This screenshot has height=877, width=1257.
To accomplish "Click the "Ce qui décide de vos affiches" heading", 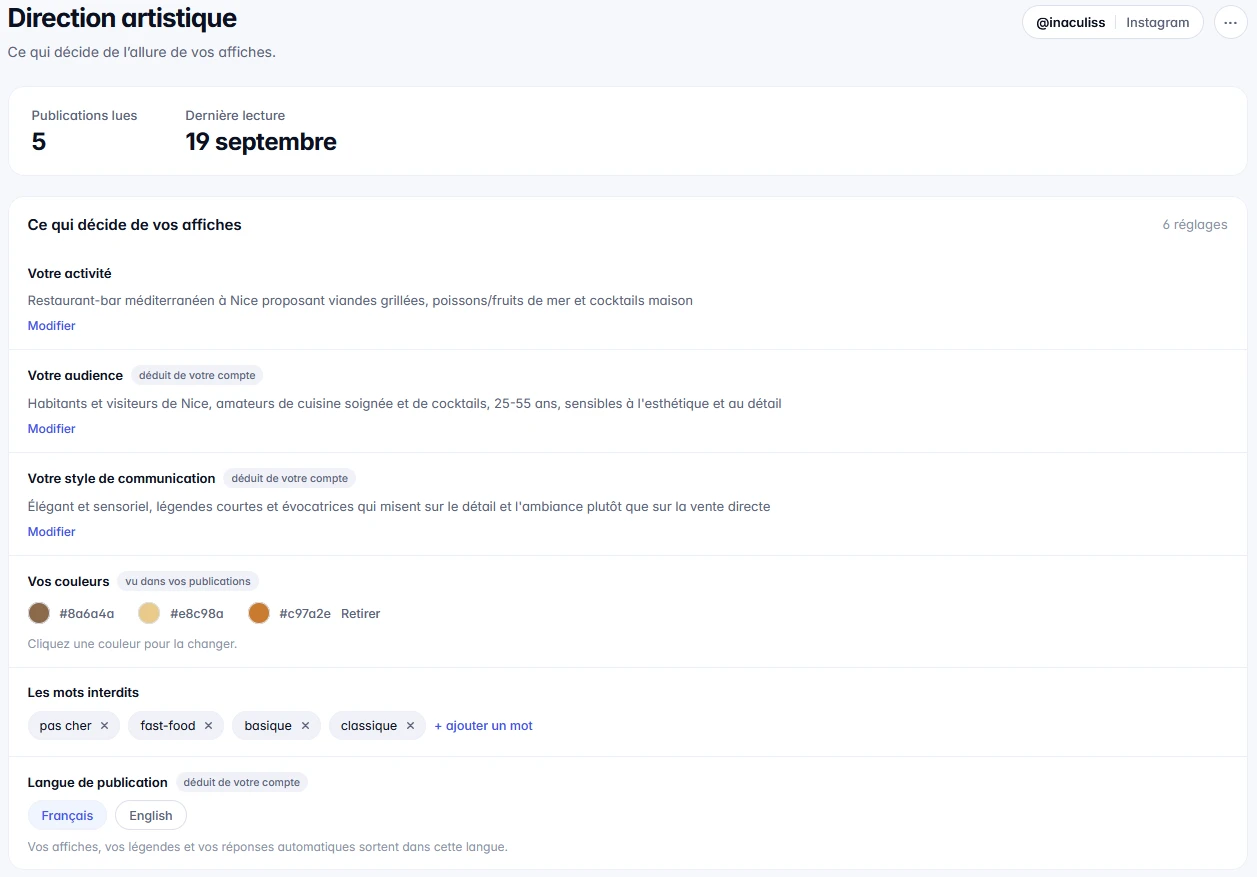I will click(x=135, y=225).
